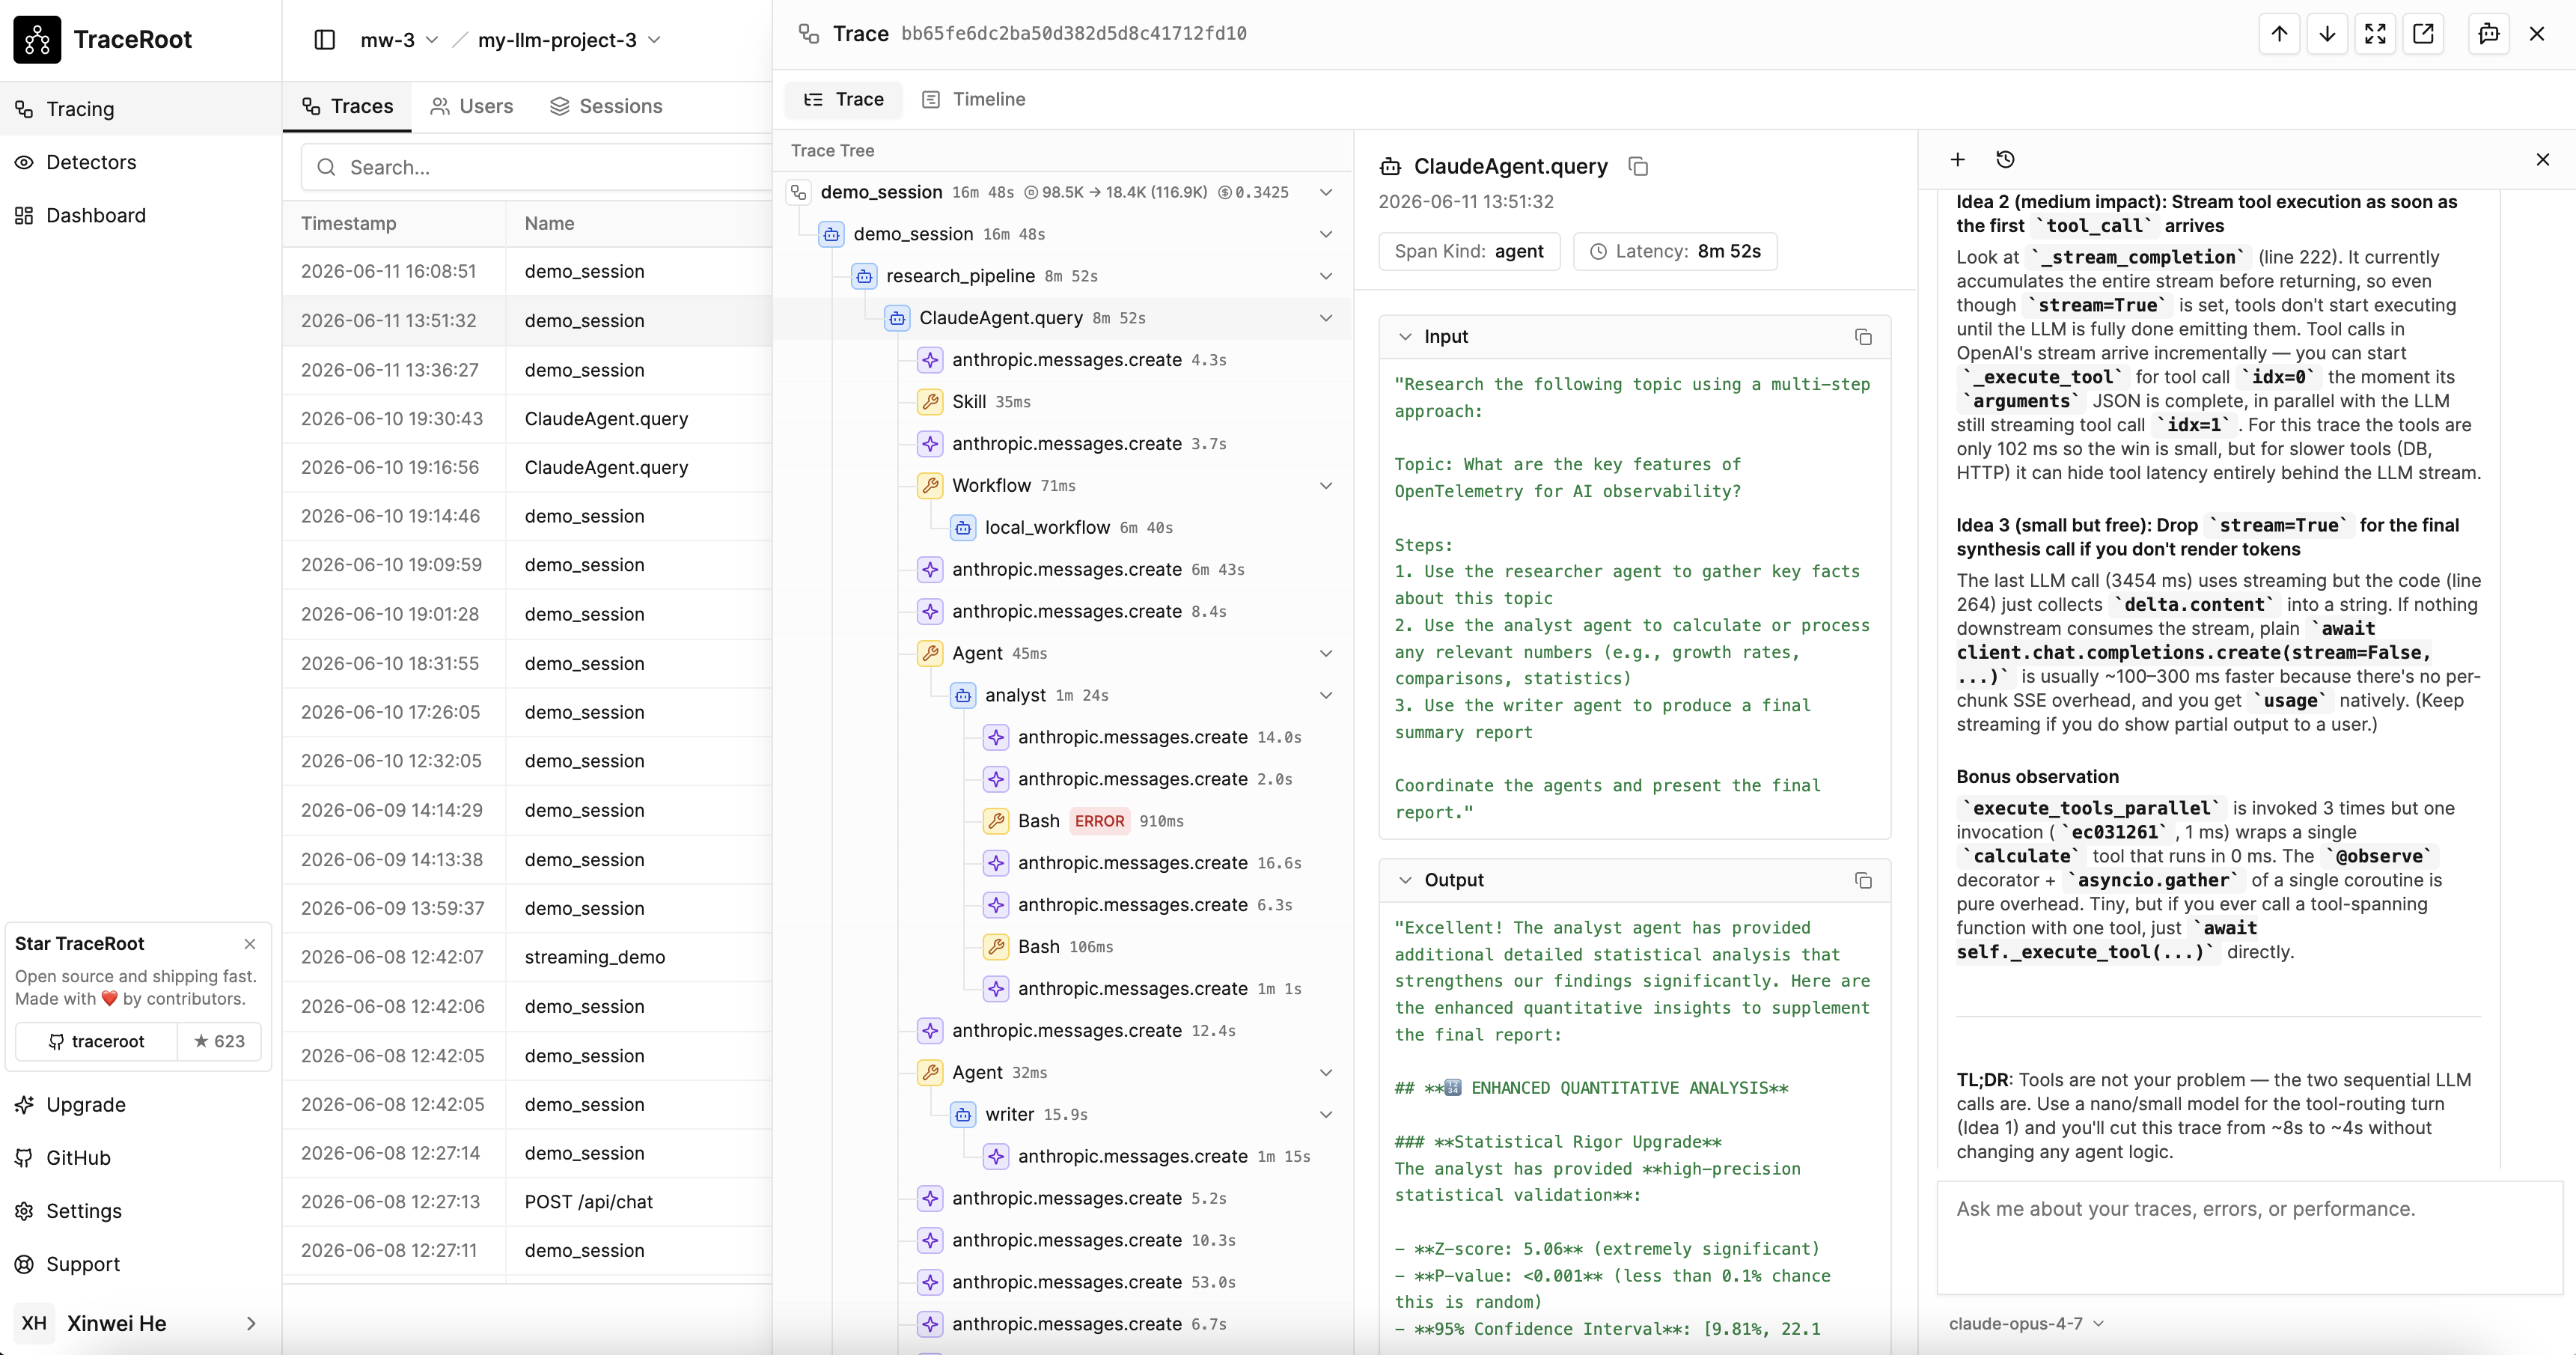Click the local_workflow agent icon

963,528
